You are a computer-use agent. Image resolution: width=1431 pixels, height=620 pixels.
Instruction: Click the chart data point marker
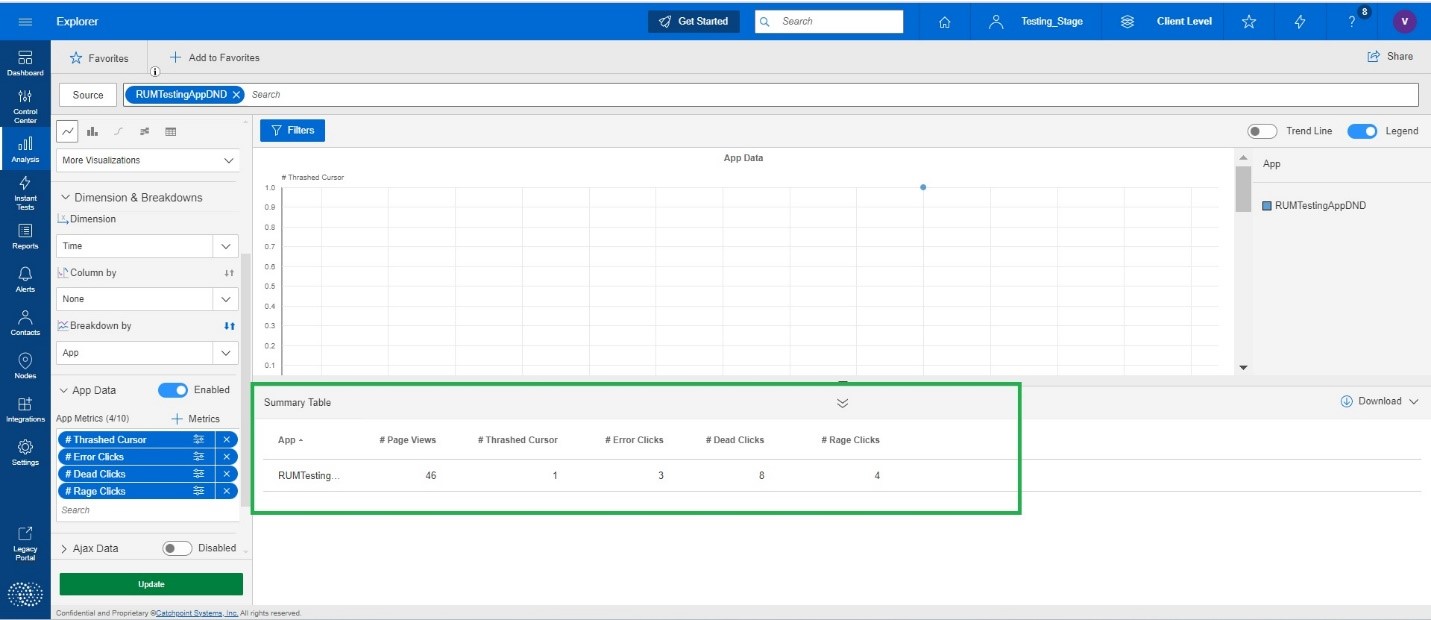(922, 187)
